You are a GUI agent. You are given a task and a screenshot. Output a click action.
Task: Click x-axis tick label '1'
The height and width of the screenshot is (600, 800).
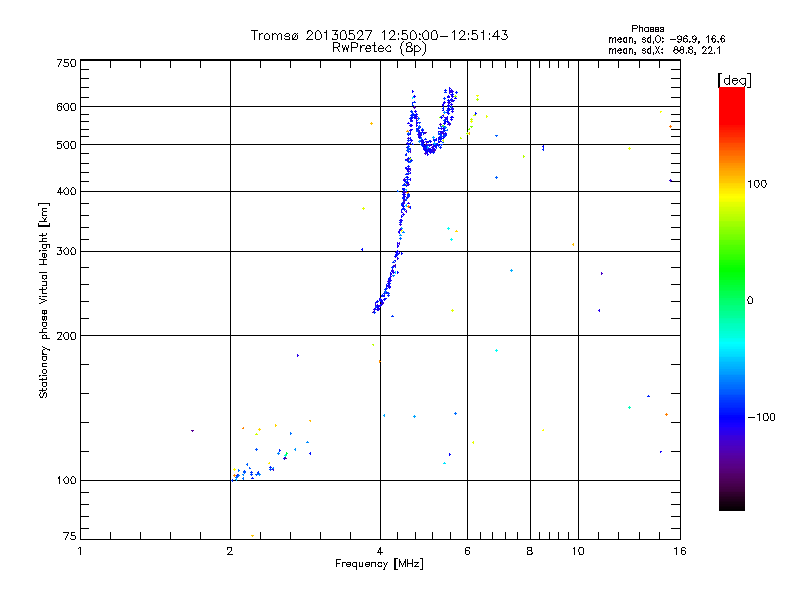80,551
